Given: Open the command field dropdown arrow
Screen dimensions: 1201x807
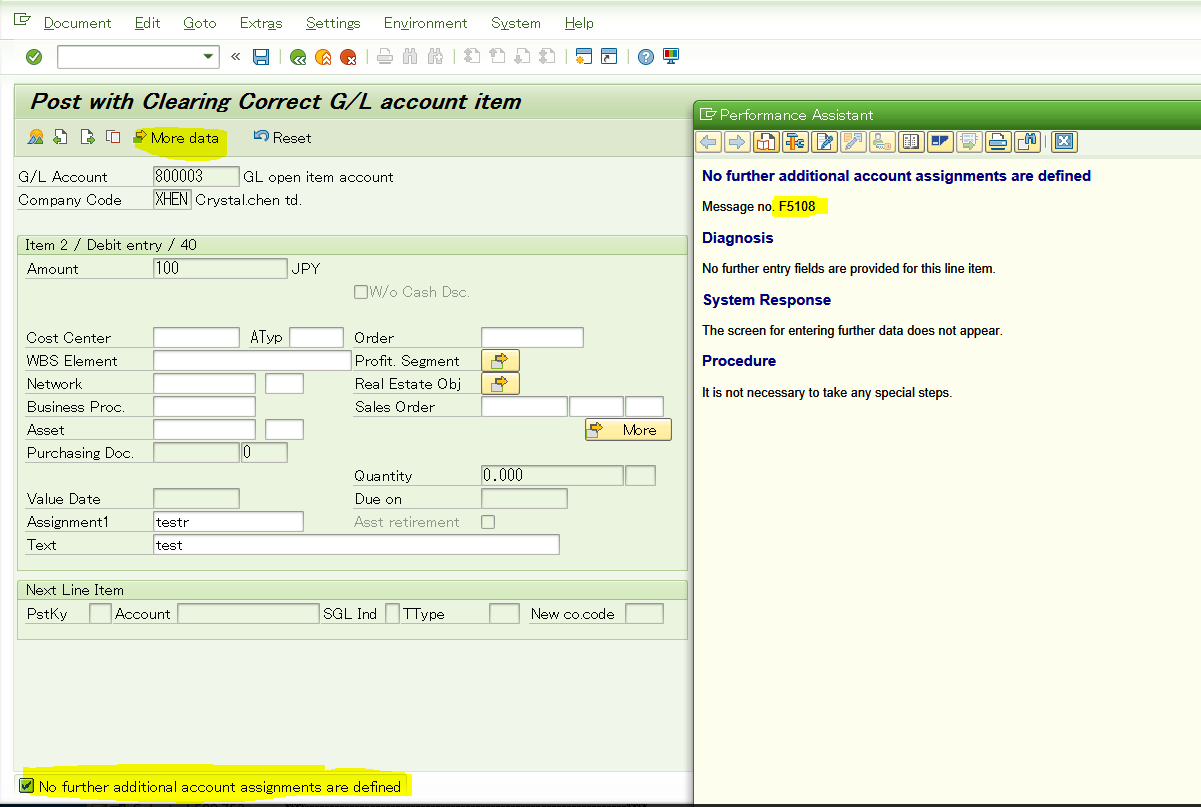Looking at the screenshot, I should click(208, 57).
